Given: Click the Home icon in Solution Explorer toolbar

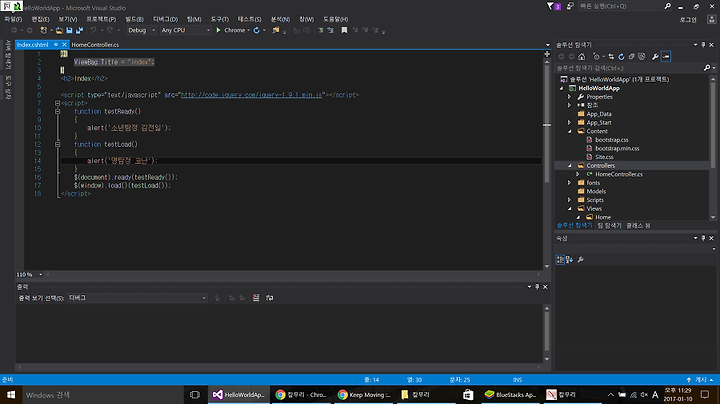Looking at the screenshot, I should (x=582, y=56).
